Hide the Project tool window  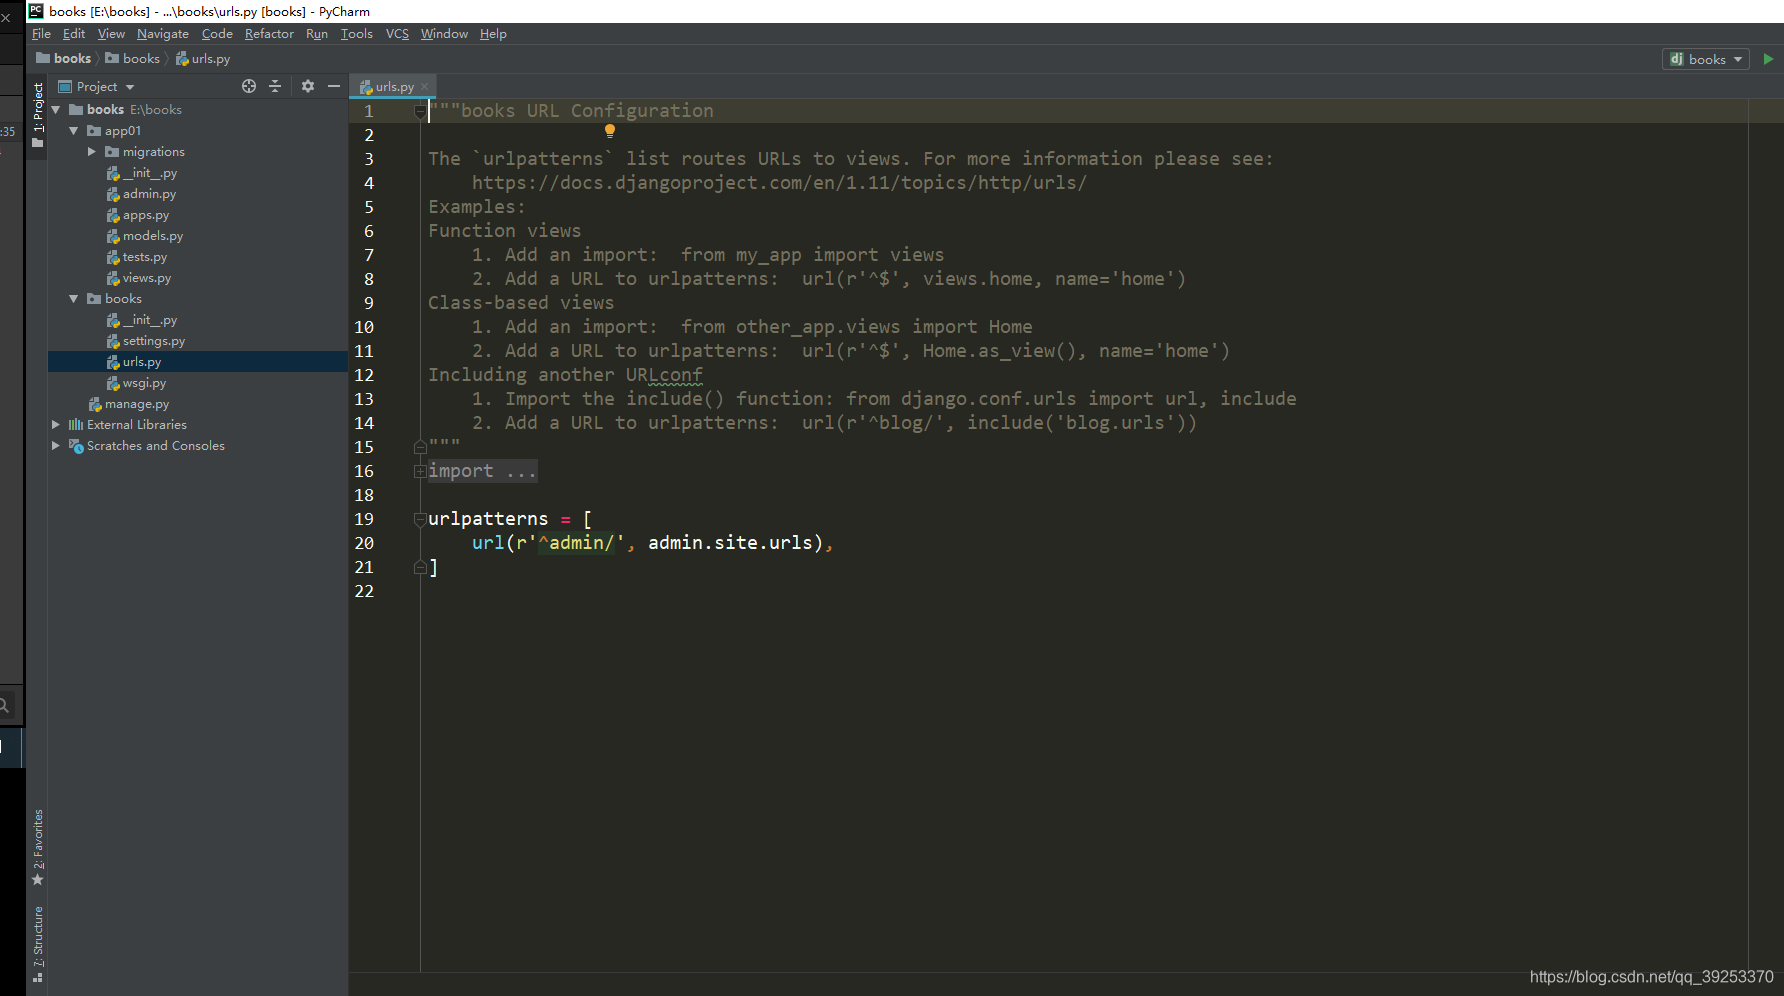(334, 87)
